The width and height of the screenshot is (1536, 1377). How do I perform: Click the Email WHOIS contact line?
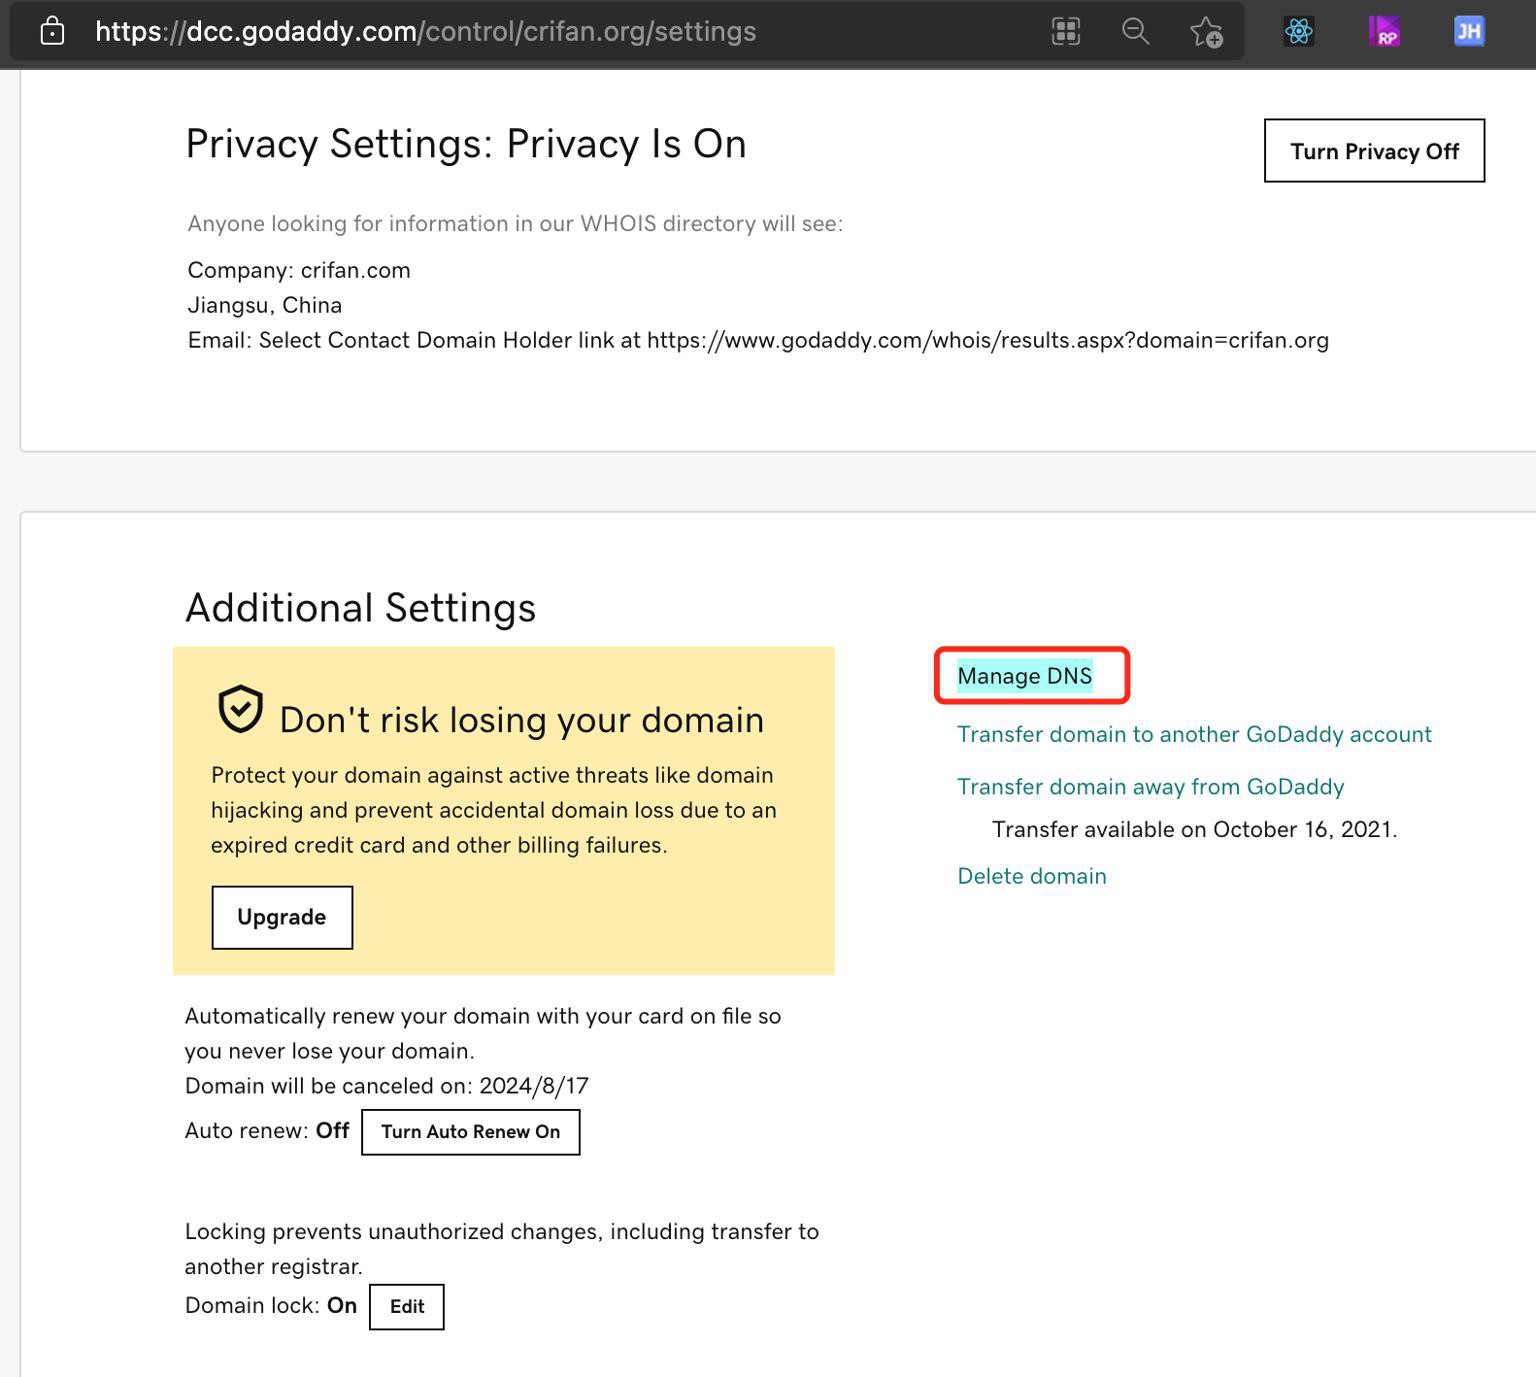(x=758, y=340)
